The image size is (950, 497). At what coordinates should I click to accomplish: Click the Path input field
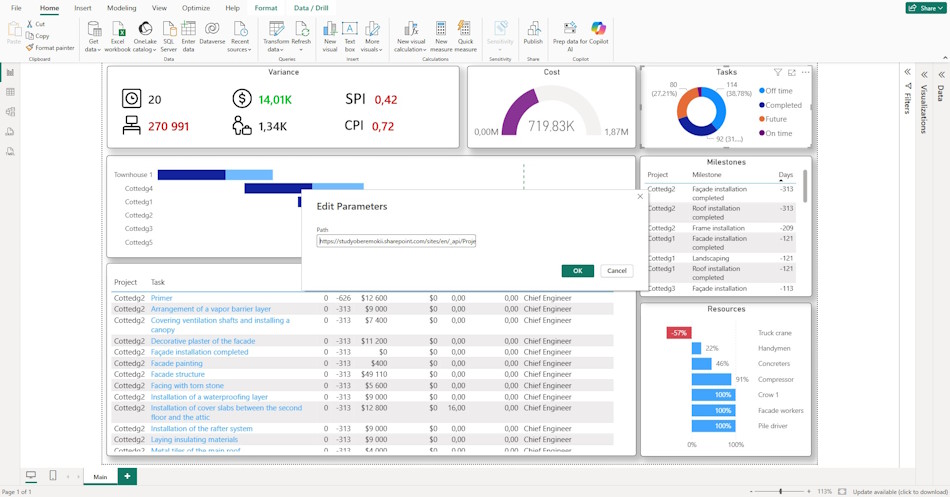point(396,241)
